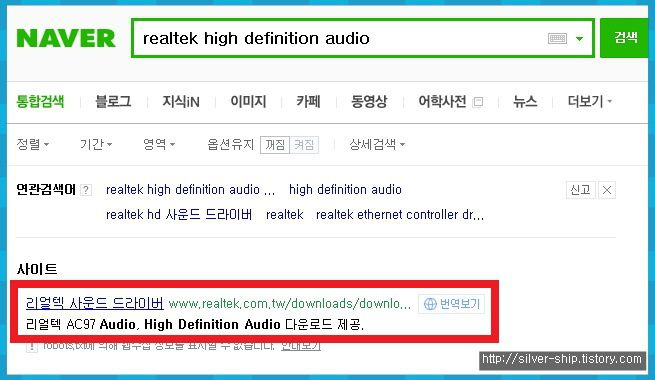
Task: Set 옵션유지 to 켜짐
Action: (304, 145)
